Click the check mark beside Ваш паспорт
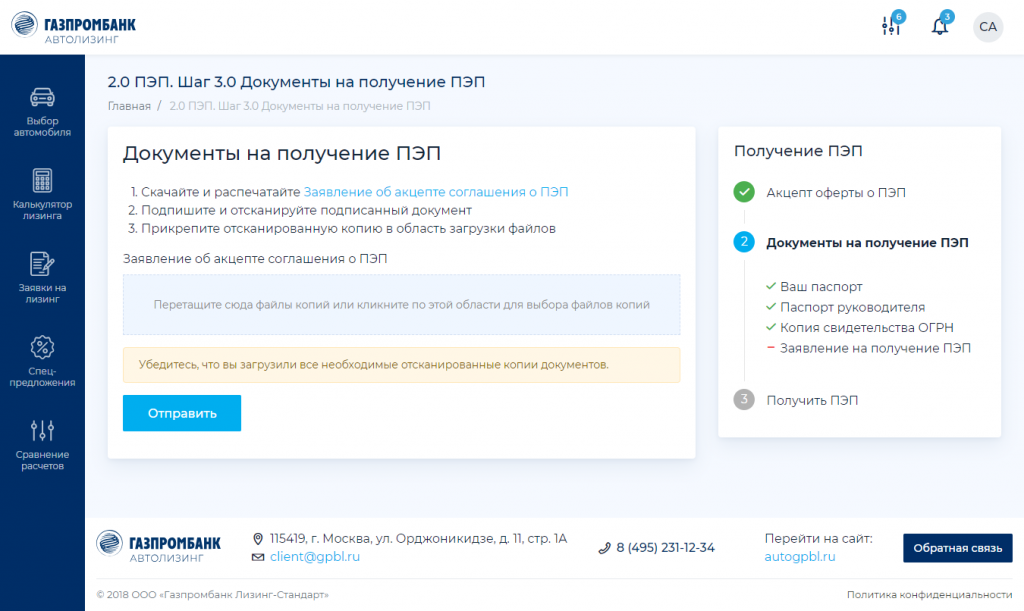This screenshot has height=611, width=1024. click(x=771, y=286)
